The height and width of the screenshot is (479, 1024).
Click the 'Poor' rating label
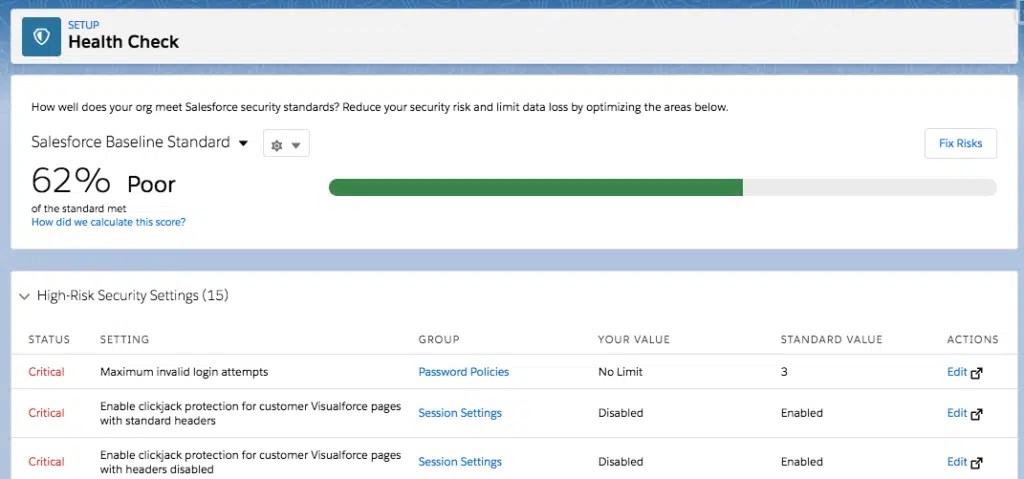coord(152,185)
